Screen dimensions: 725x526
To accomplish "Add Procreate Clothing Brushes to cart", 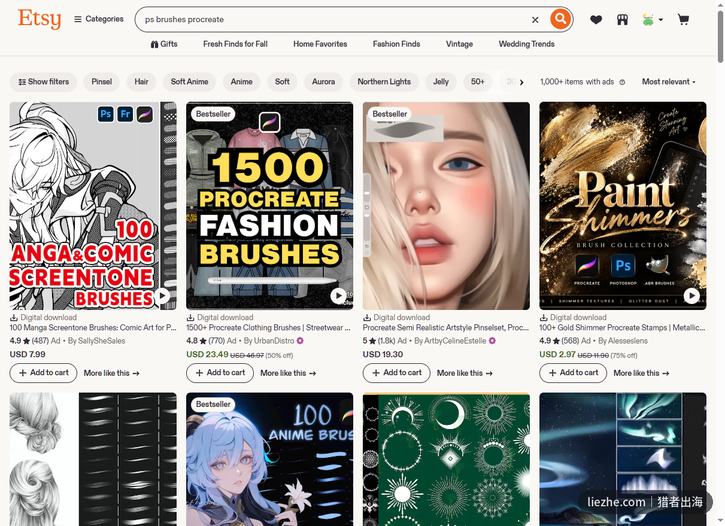I will pos(220,373).
